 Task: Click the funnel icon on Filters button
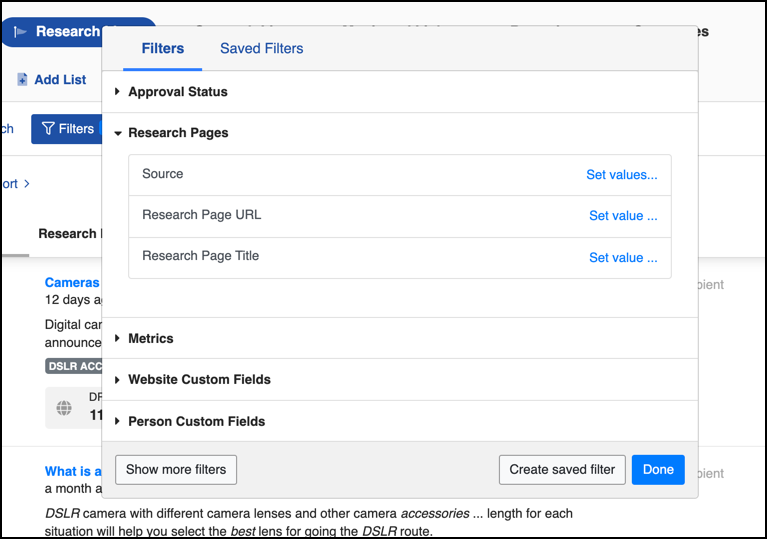(48, 129)
